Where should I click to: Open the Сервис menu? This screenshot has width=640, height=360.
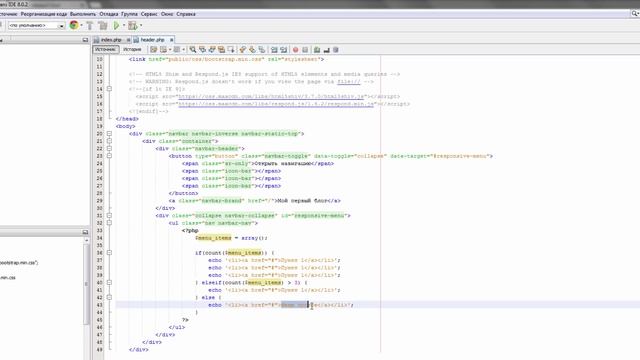pos(149,14)
